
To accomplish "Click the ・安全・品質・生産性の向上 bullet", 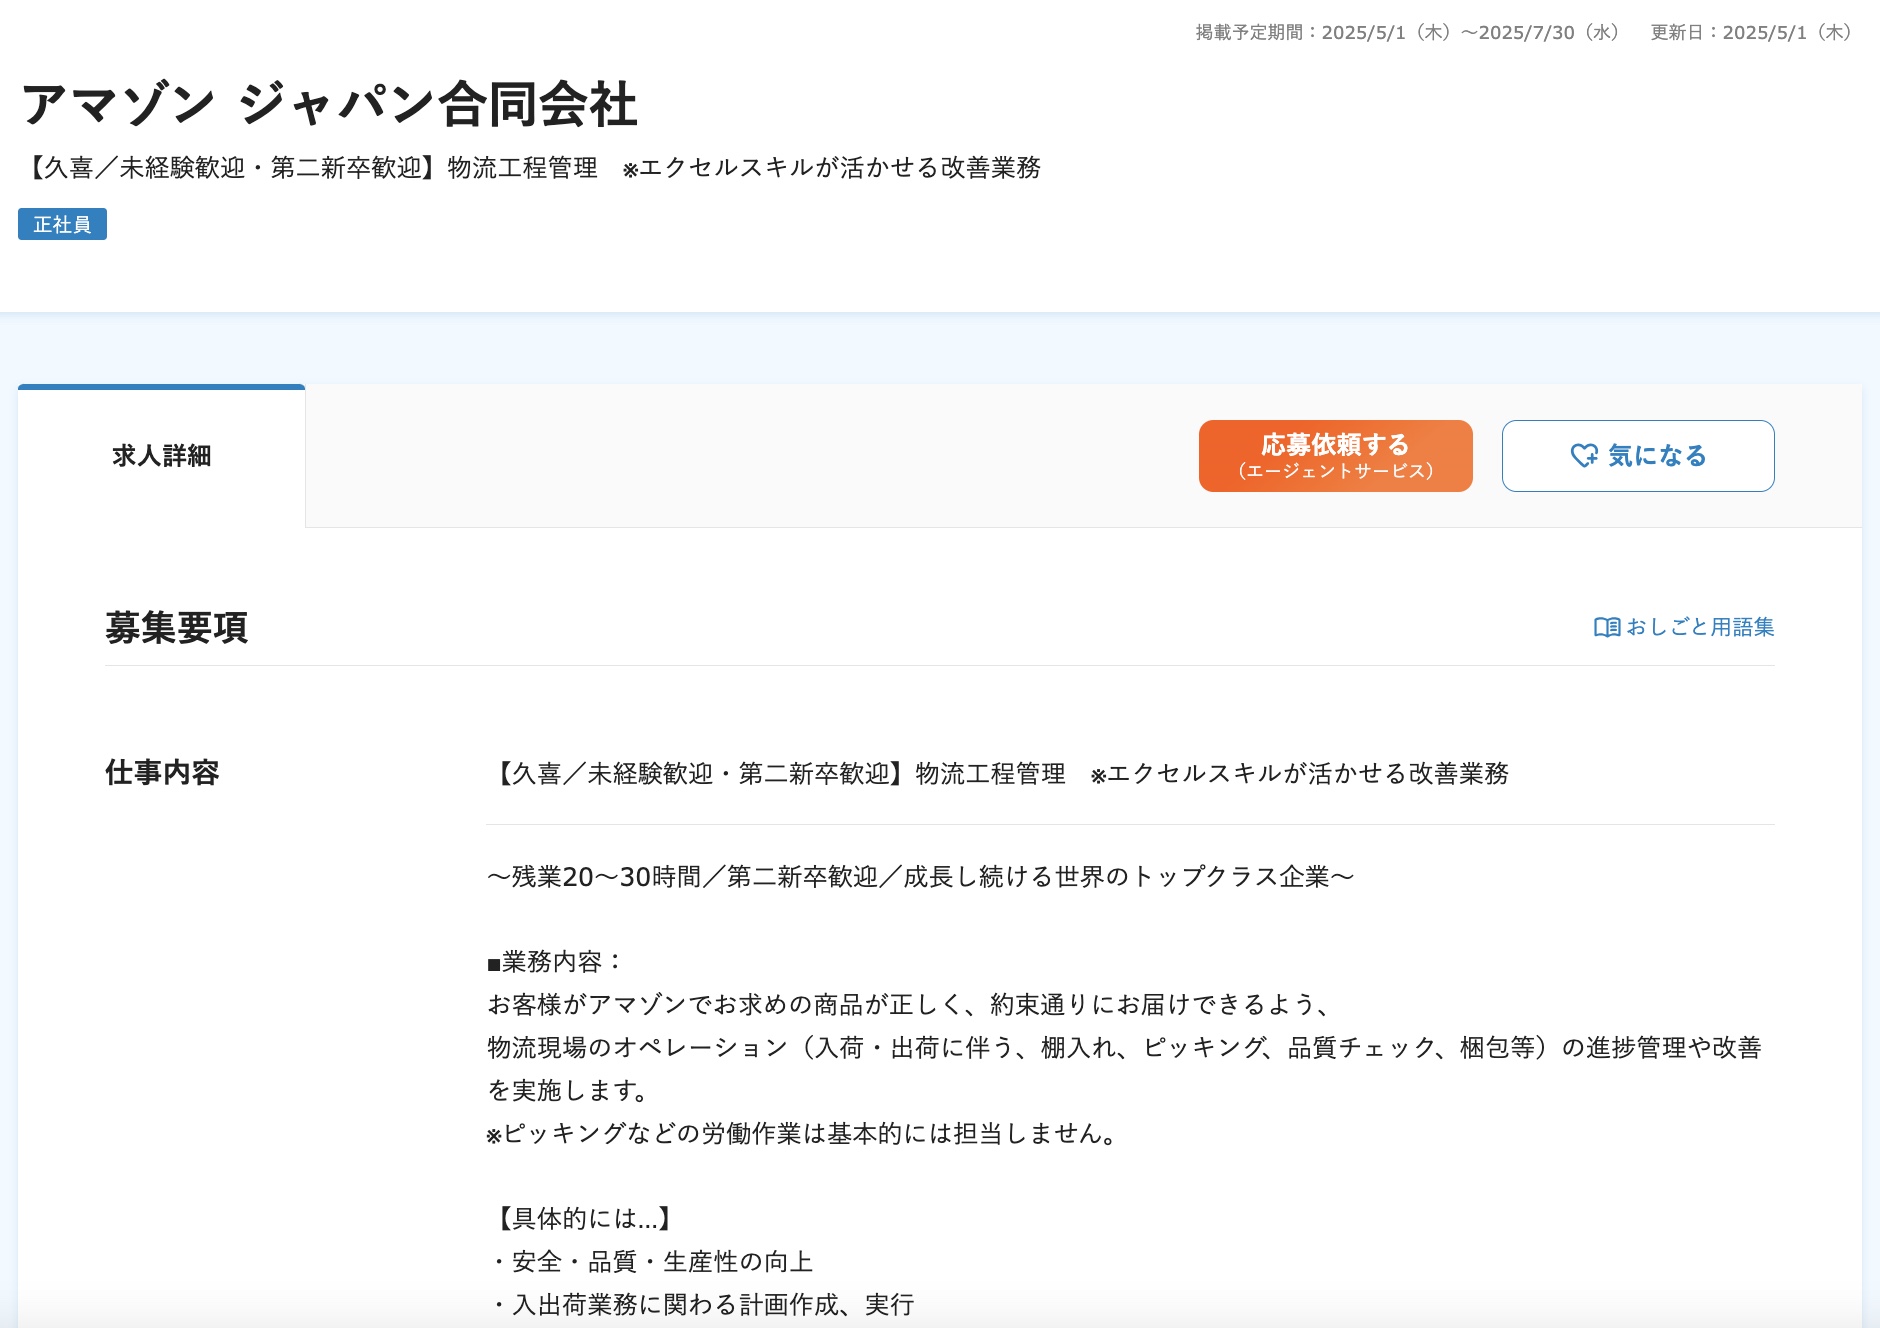I will (x=650, y=1262).
